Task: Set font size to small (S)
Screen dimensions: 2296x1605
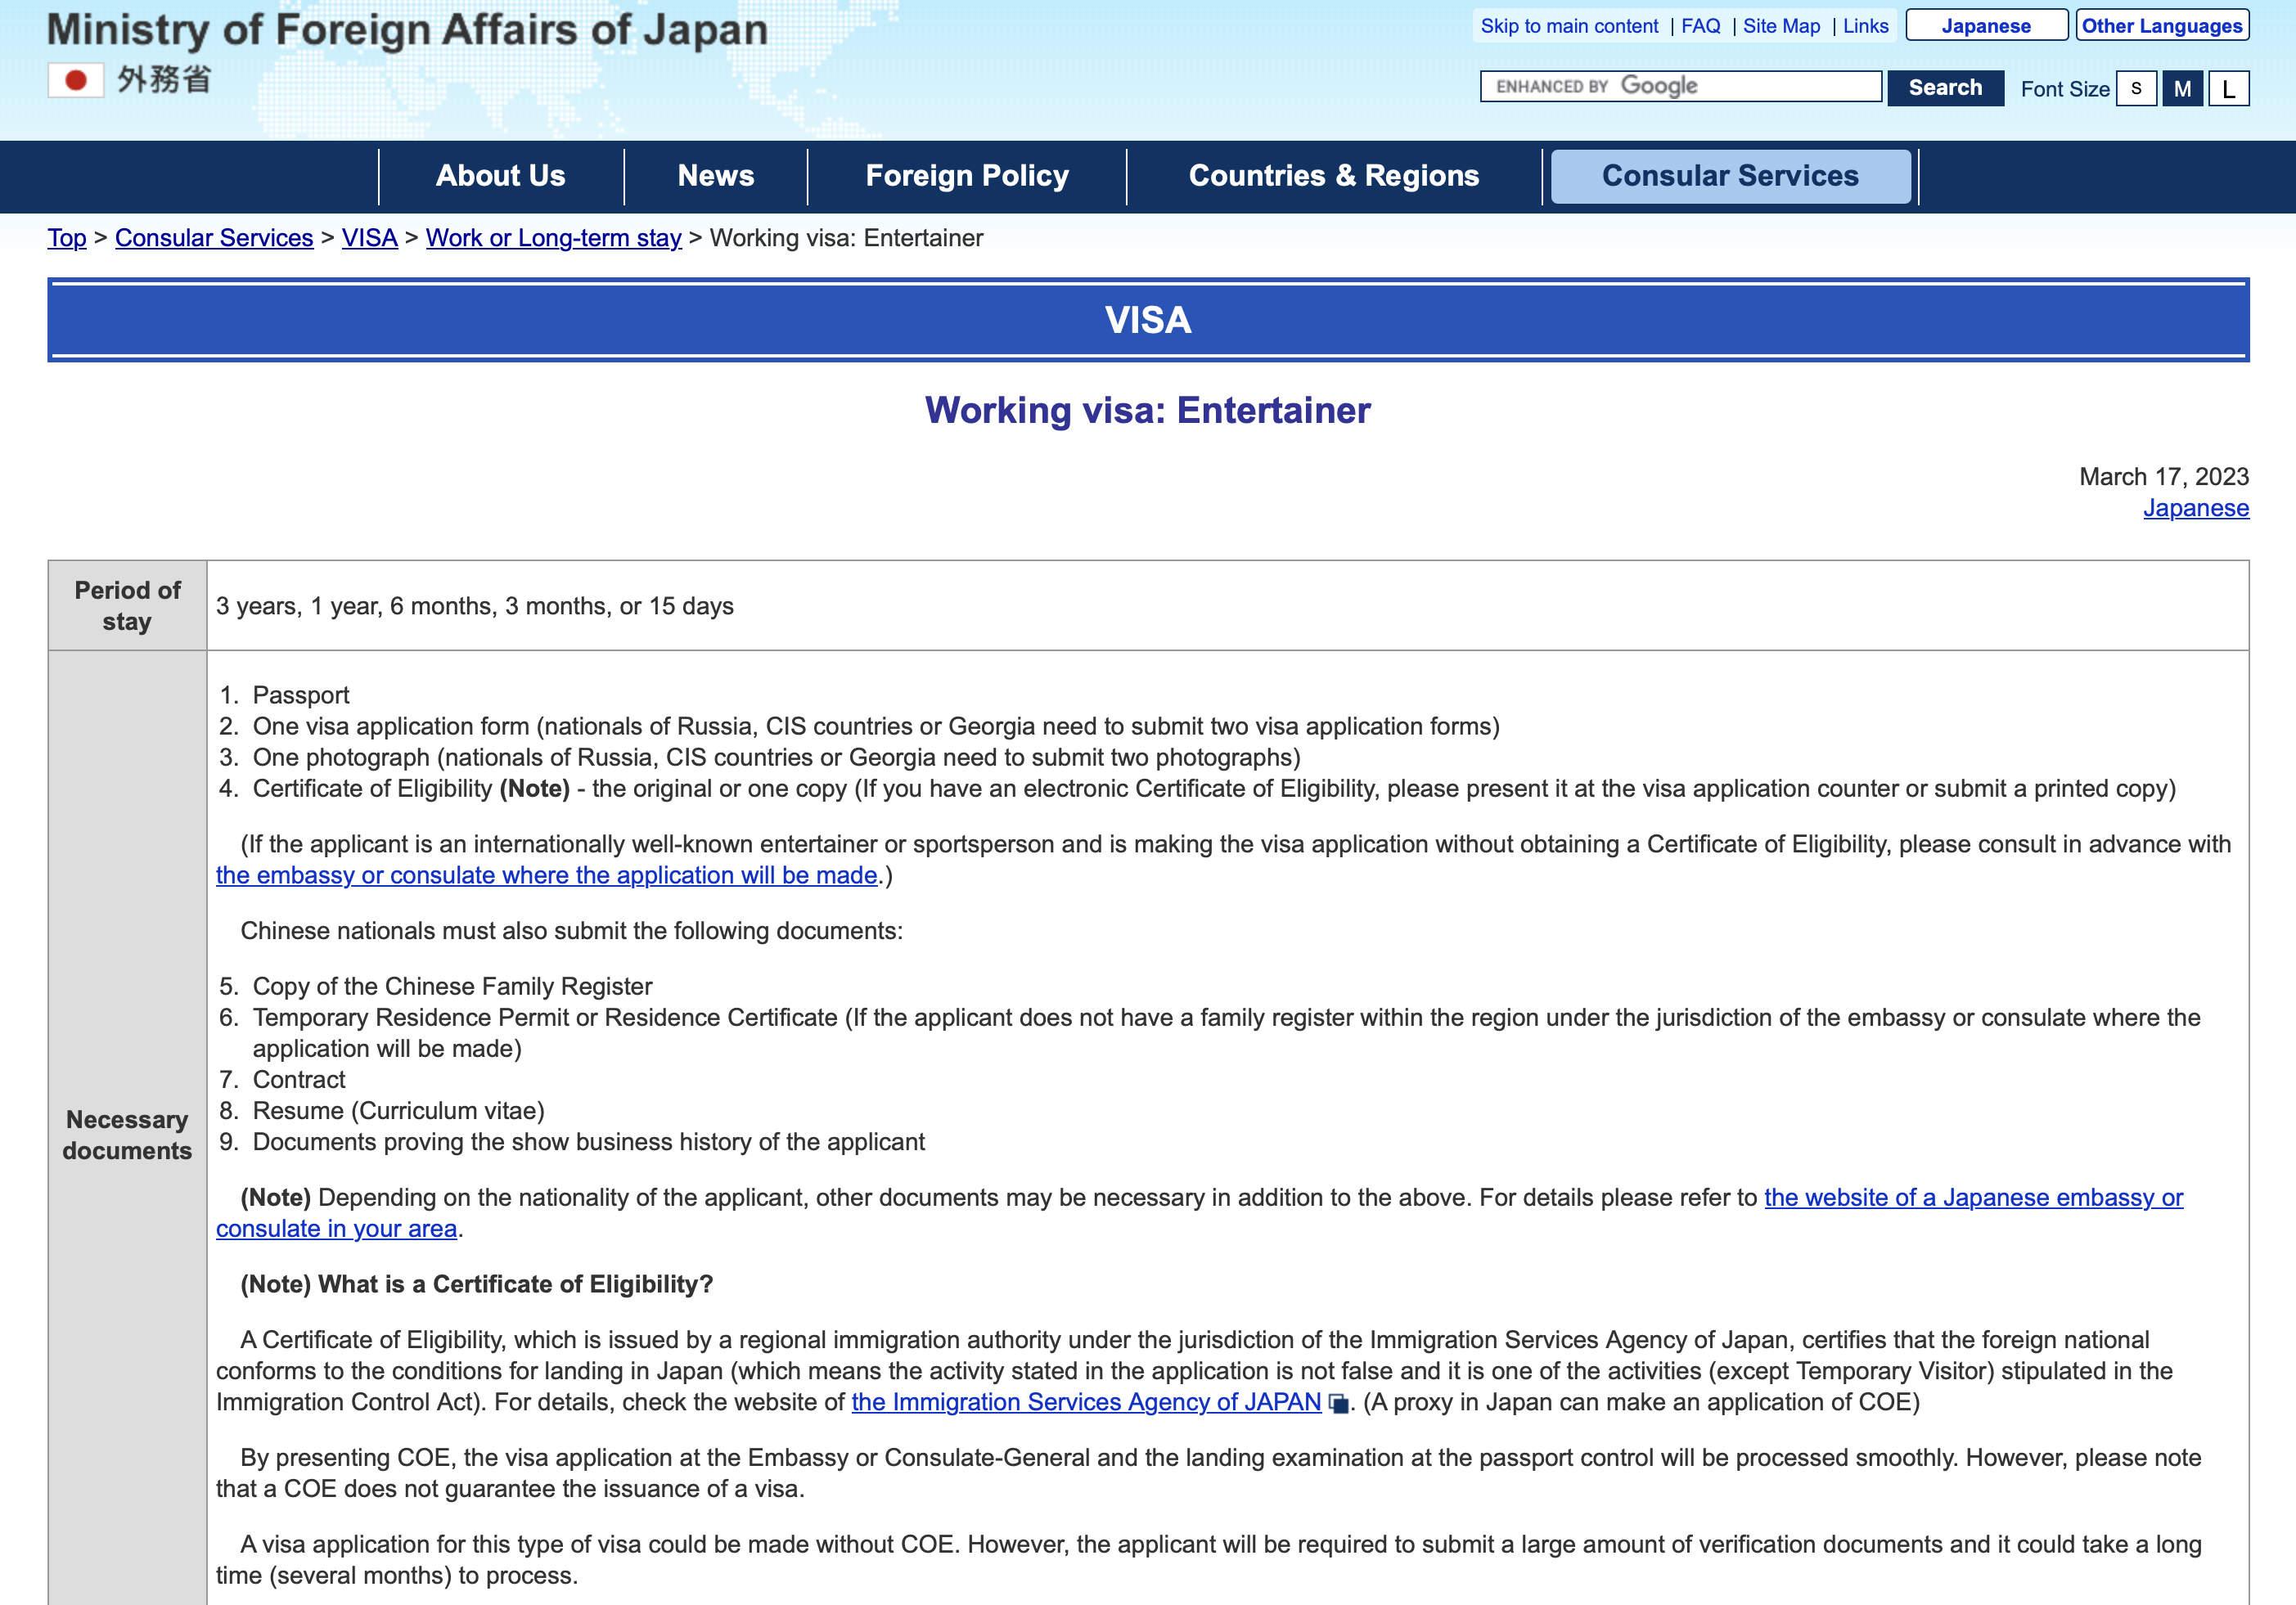Action: coord(2136,88)
